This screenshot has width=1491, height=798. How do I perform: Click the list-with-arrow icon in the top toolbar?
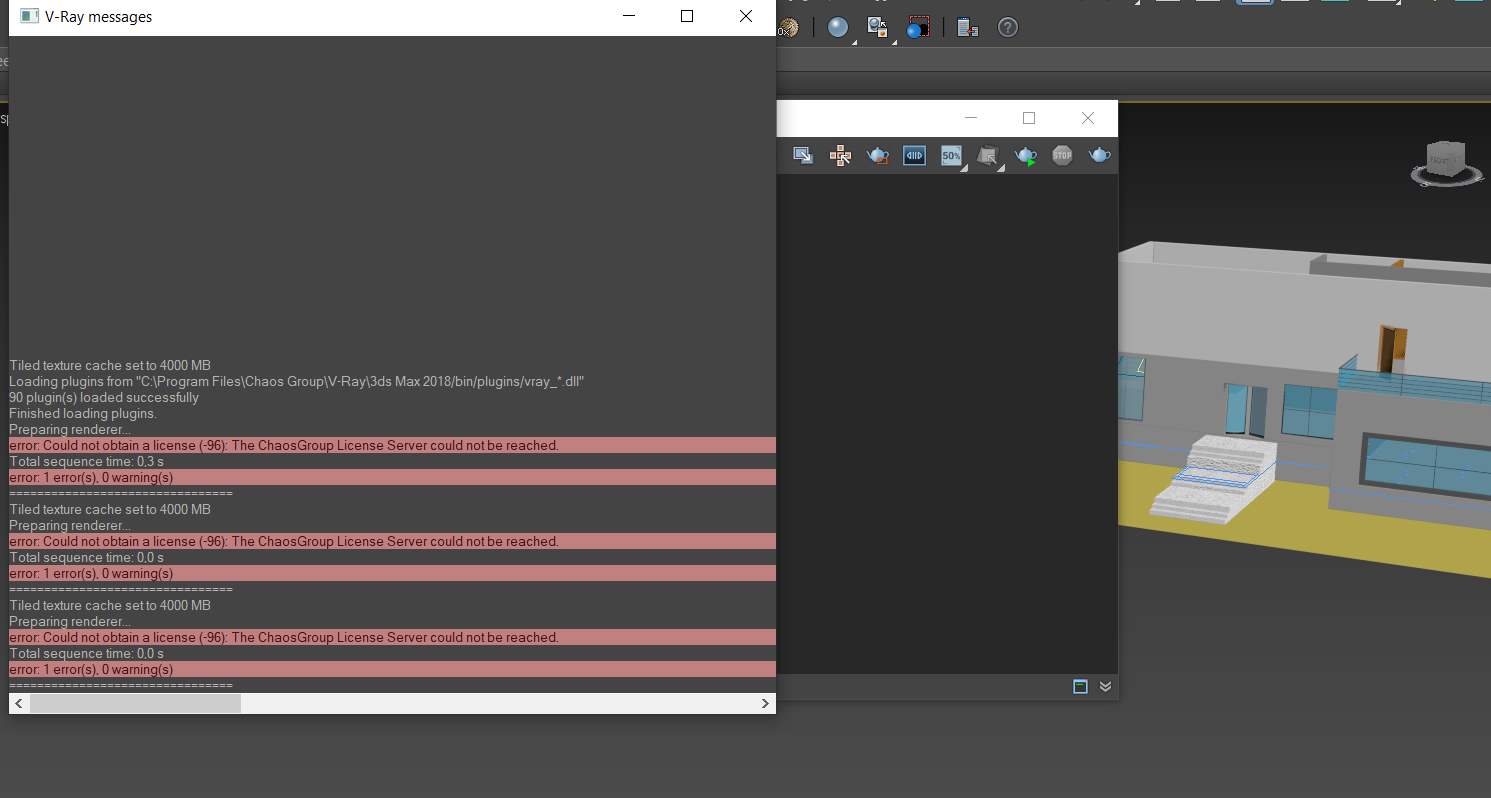(967, 28)
